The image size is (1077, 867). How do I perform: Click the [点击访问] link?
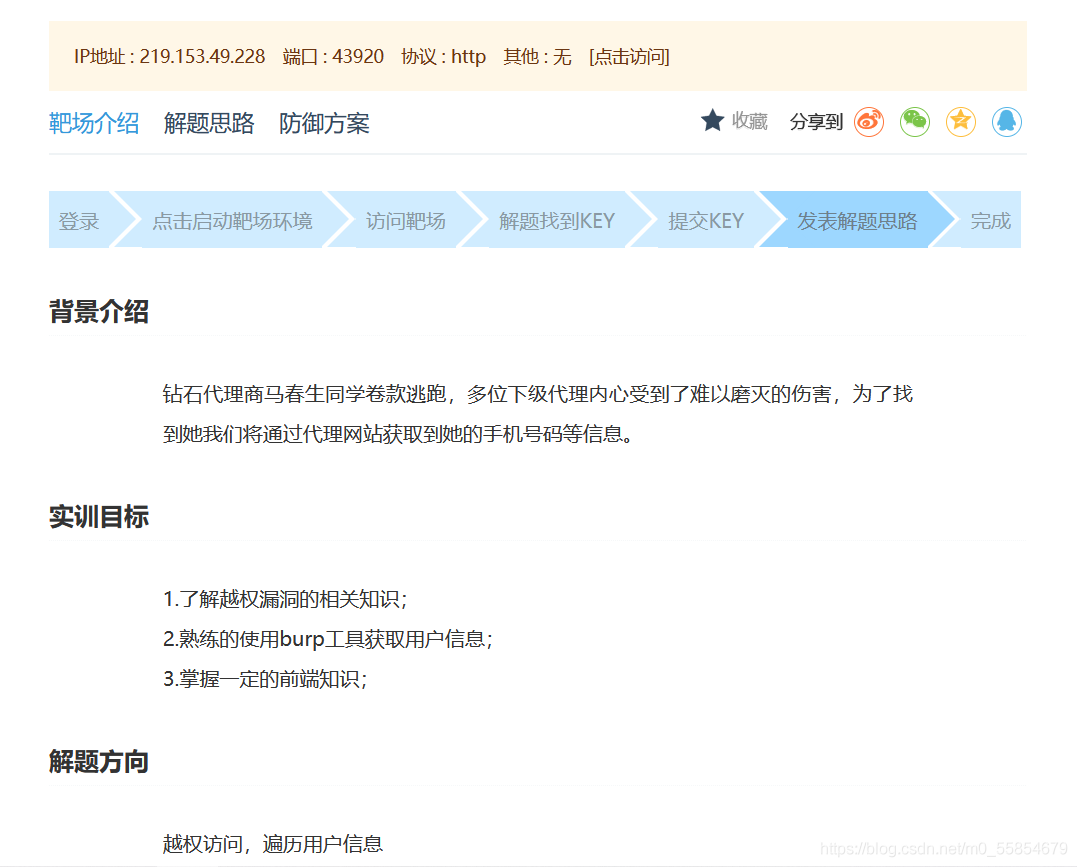(629, 56)
